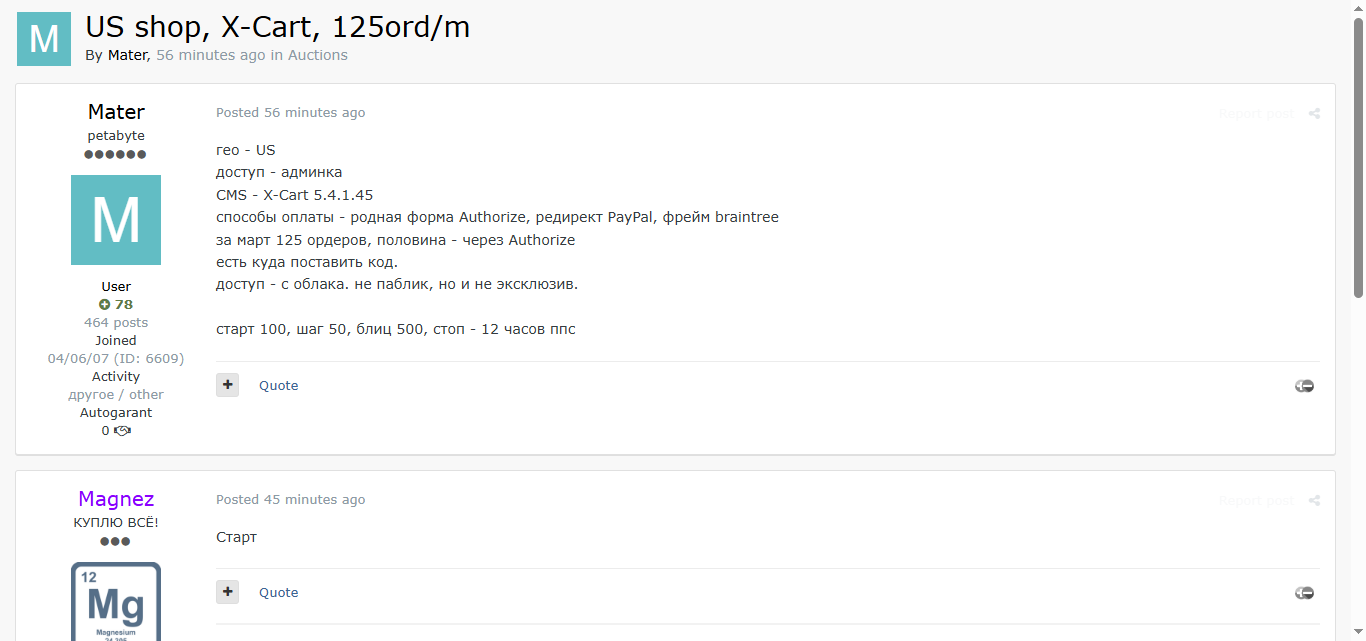Open the Auctions forum section link
The height and width of the screenshot is (641, 1366).
point(318,56)
